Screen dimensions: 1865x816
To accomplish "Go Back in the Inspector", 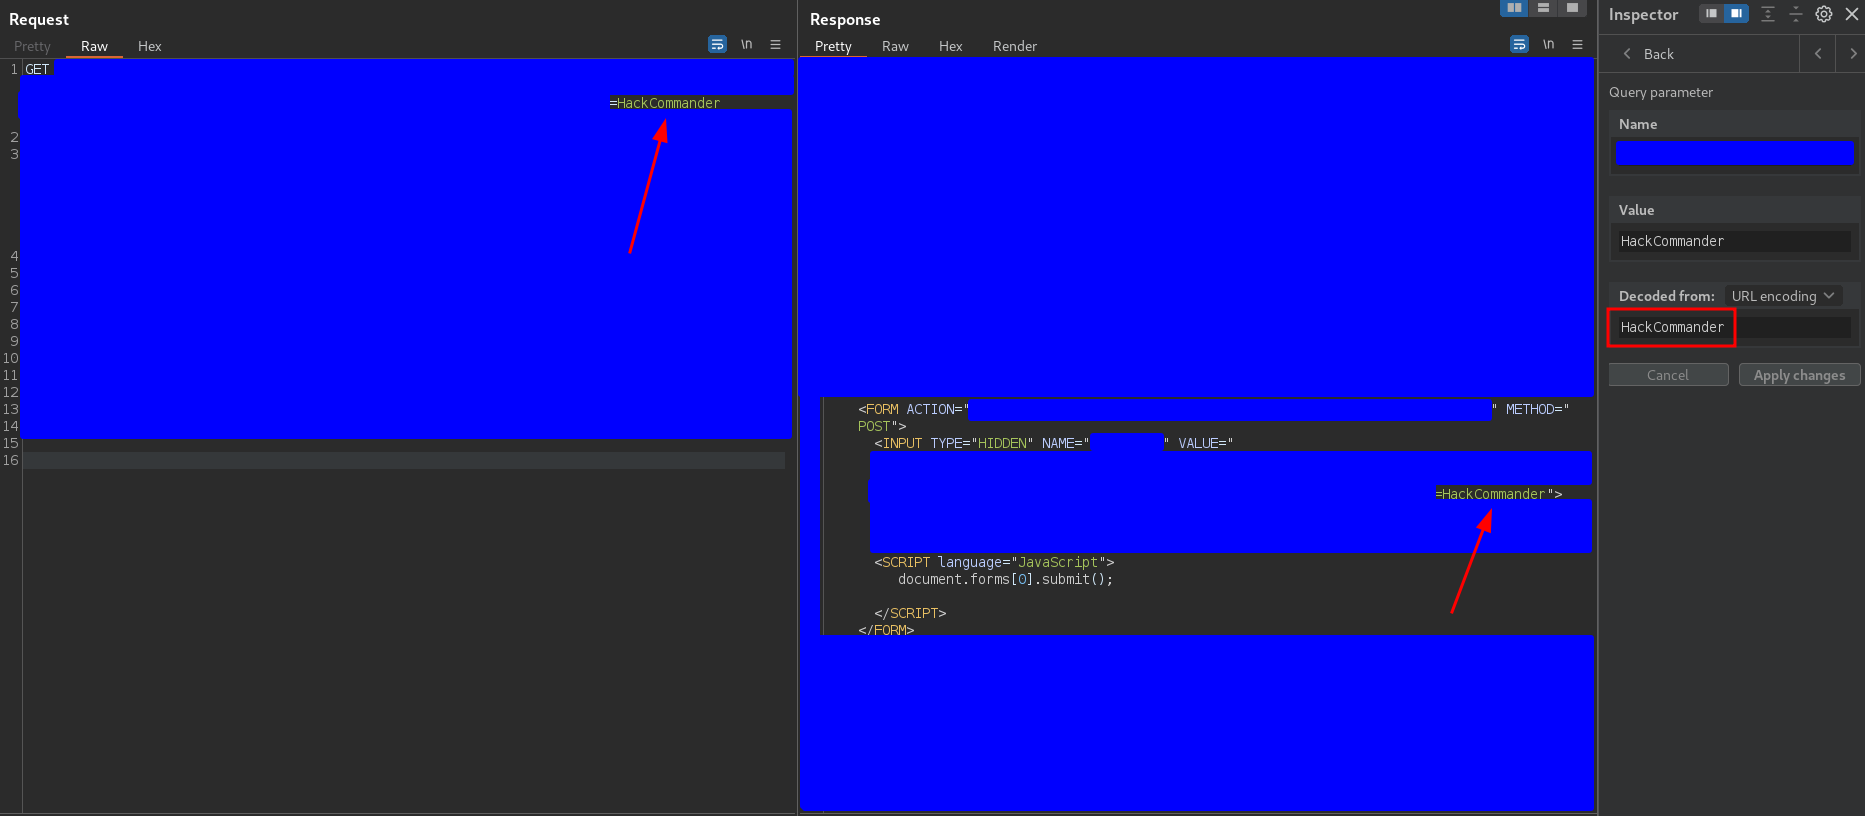I will pos(1648,54).
